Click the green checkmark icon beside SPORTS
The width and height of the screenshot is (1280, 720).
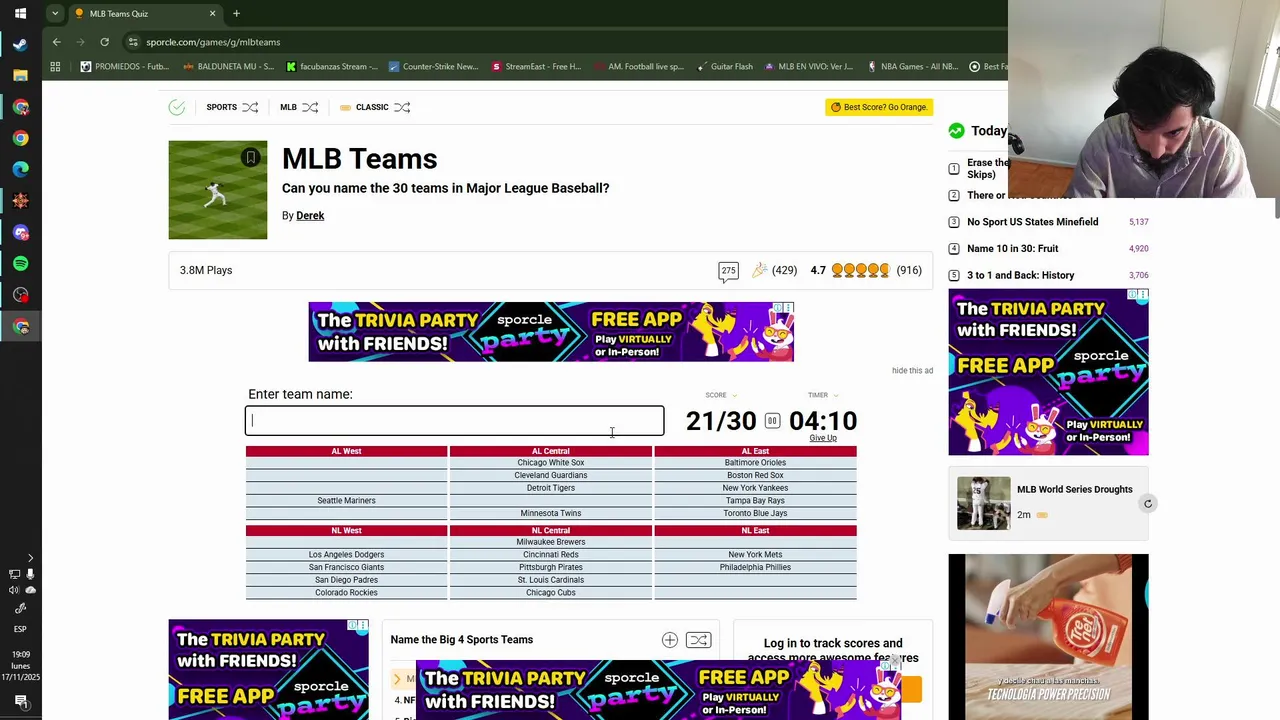click(x=177, y=107)
